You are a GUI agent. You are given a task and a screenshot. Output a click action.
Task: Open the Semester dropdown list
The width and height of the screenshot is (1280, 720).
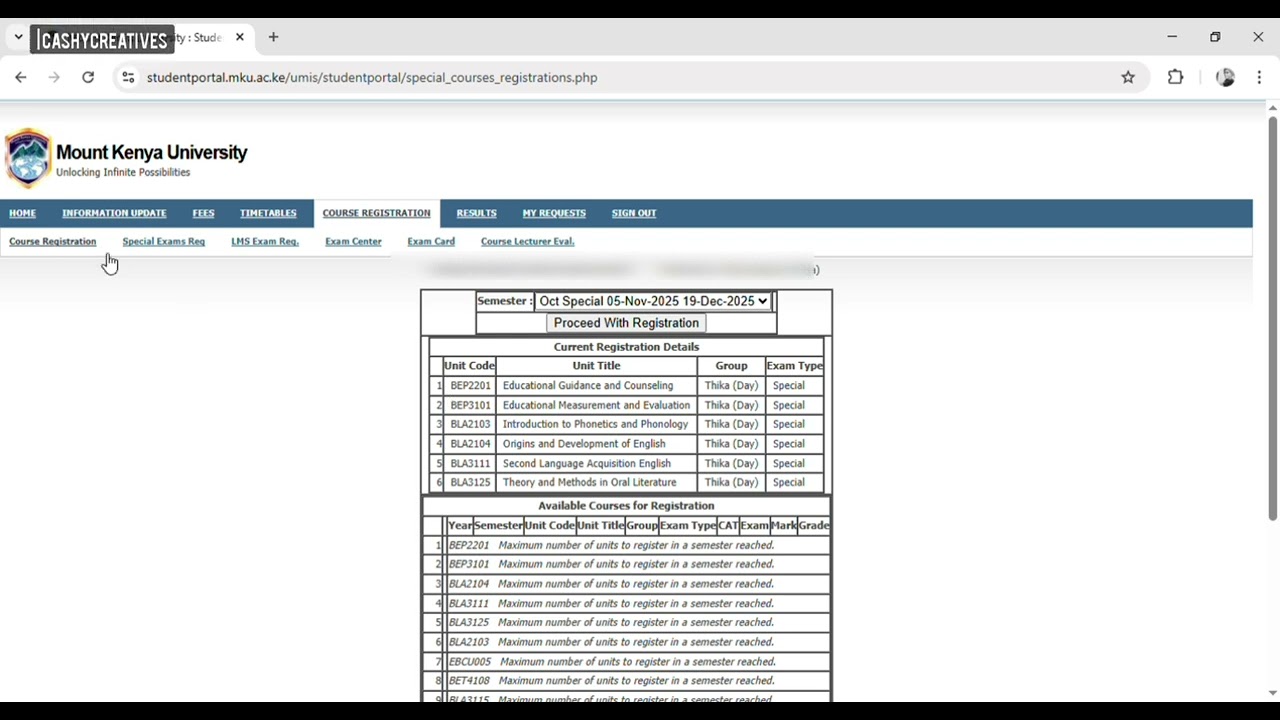click(x=653, y=301)
